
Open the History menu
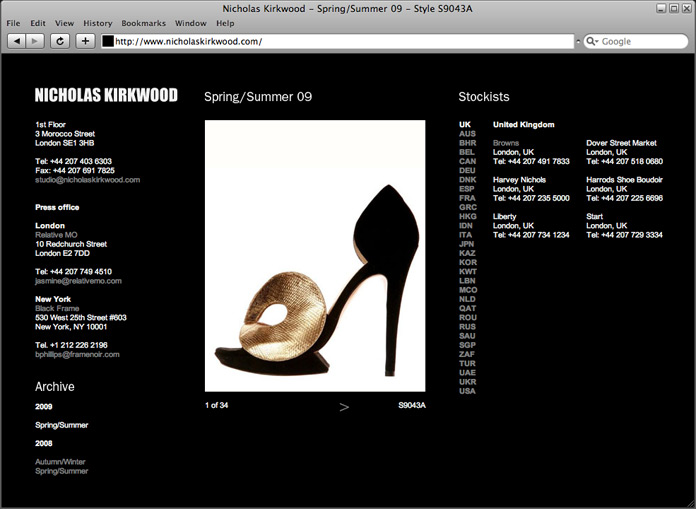coord(98,23)
